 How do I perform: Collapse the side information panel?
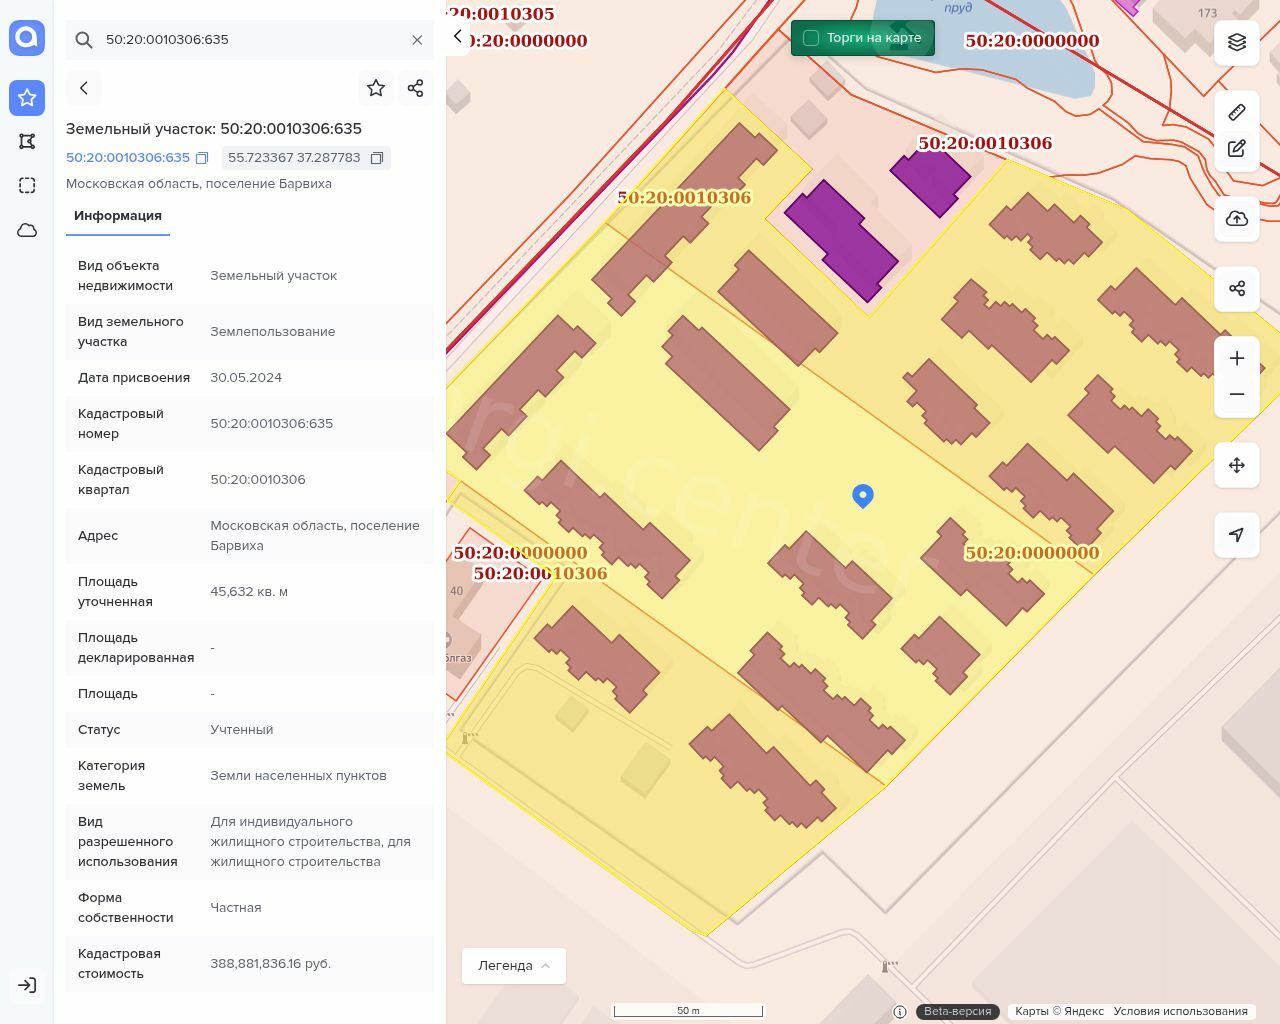[x=457, y=37]
